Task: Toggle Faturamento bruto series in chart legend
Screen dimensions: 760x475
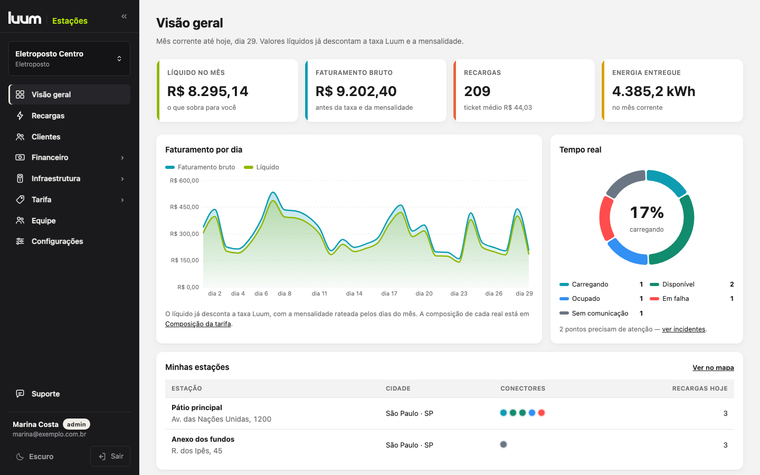Action: 200,167
